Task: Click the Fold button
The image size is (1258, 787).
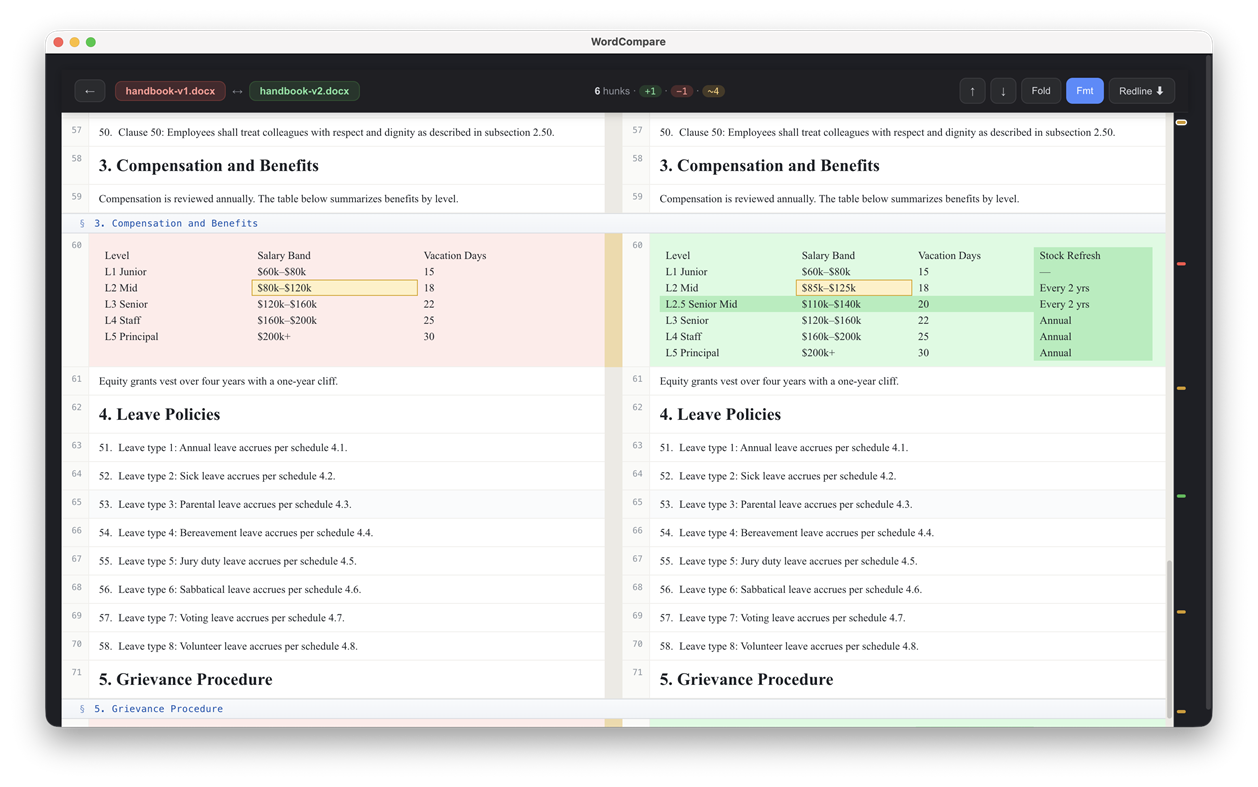Action: tap(1041, 91)
